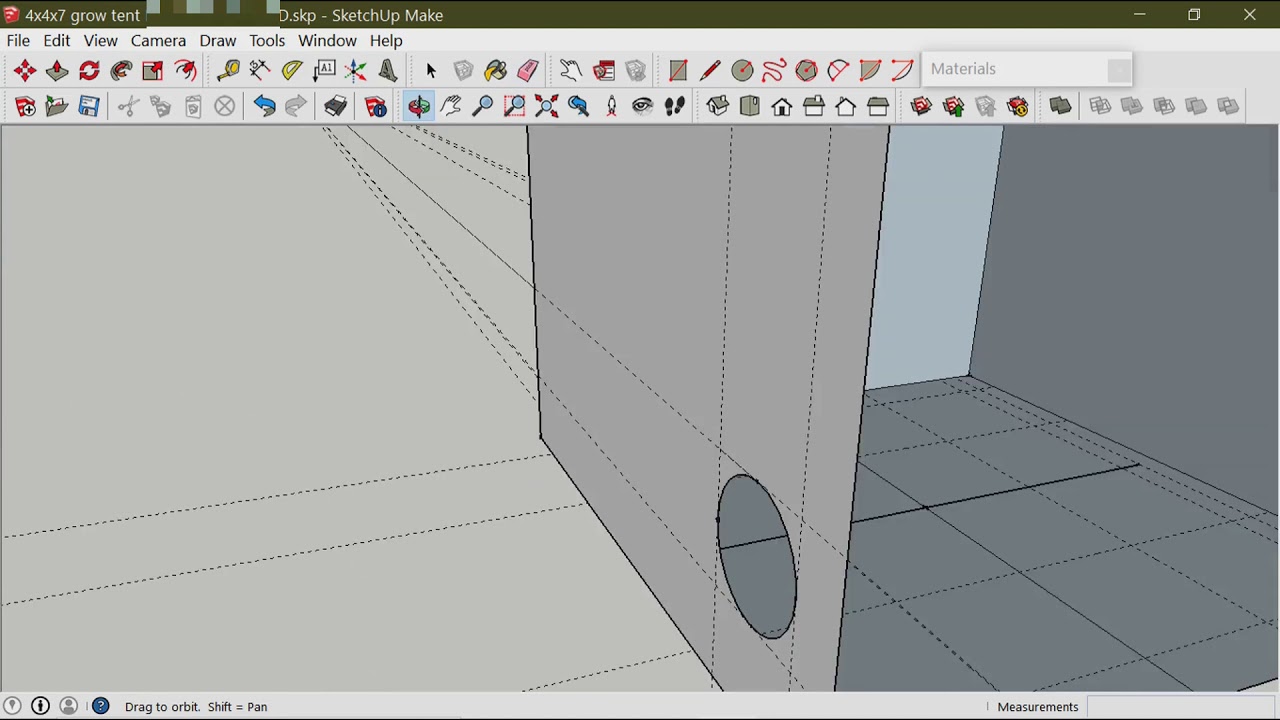The height and width of the screenshot is (720, 1280).
Task: Select the circular face on the wall
Action: (x=757, y=556)
